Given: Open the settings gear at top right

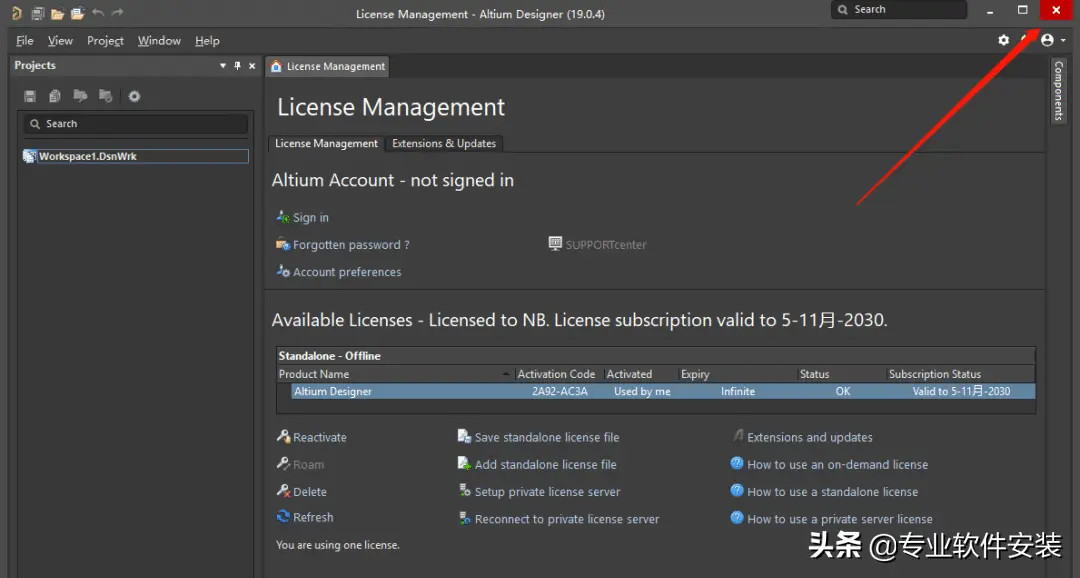Looking at the screenshot, I should pyautogui.click(x=1004, y=40).
